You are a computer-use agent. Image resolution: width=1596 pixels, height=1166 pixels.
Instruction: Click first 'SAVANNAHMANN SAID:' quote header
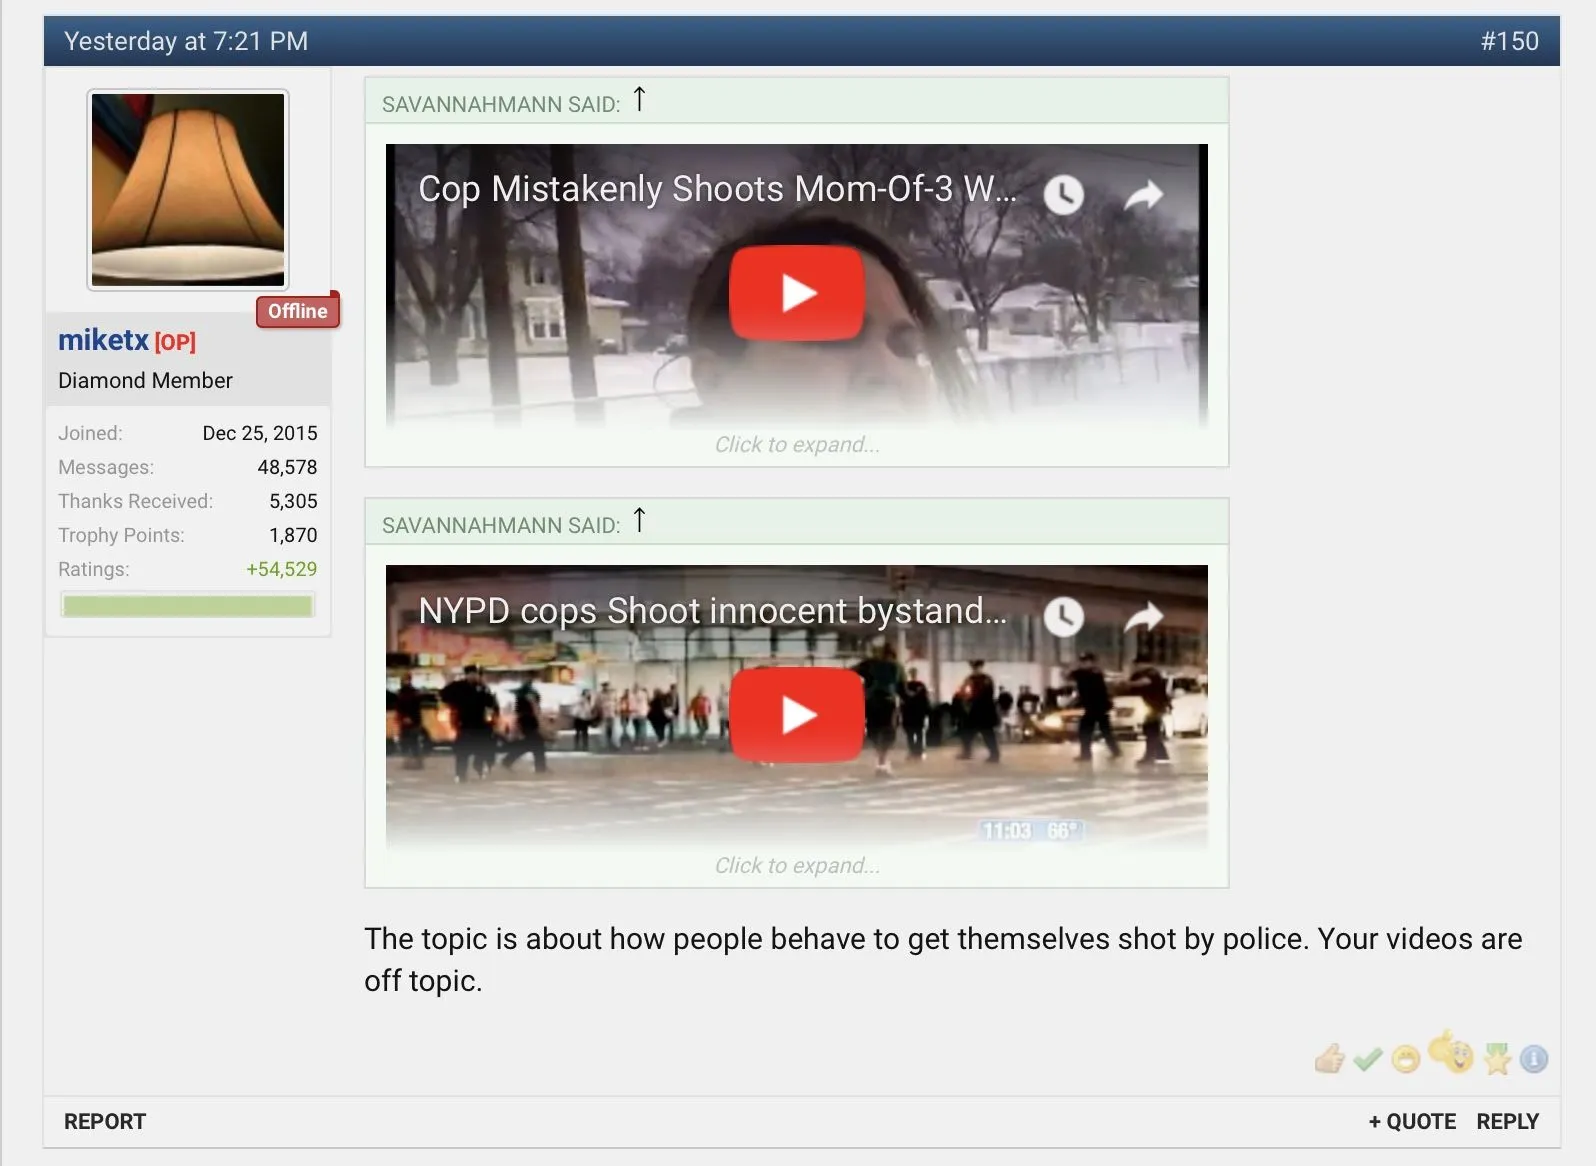click(x=501, y=104)
